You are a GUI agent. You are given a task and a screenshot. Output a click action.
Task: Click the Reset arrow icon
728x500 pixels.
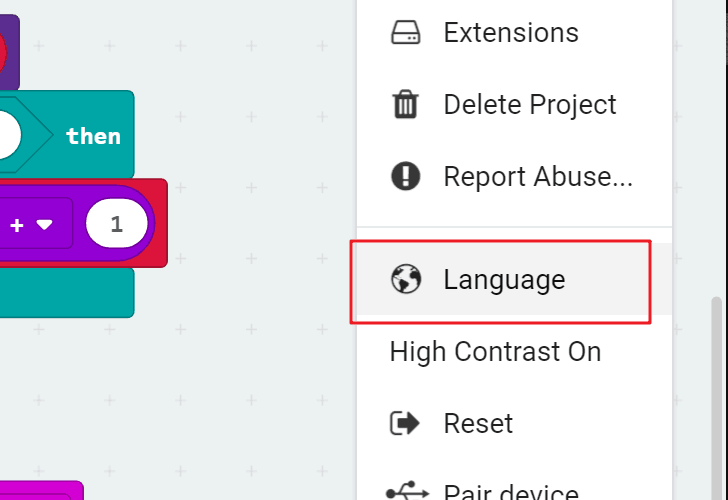(405, 423)
